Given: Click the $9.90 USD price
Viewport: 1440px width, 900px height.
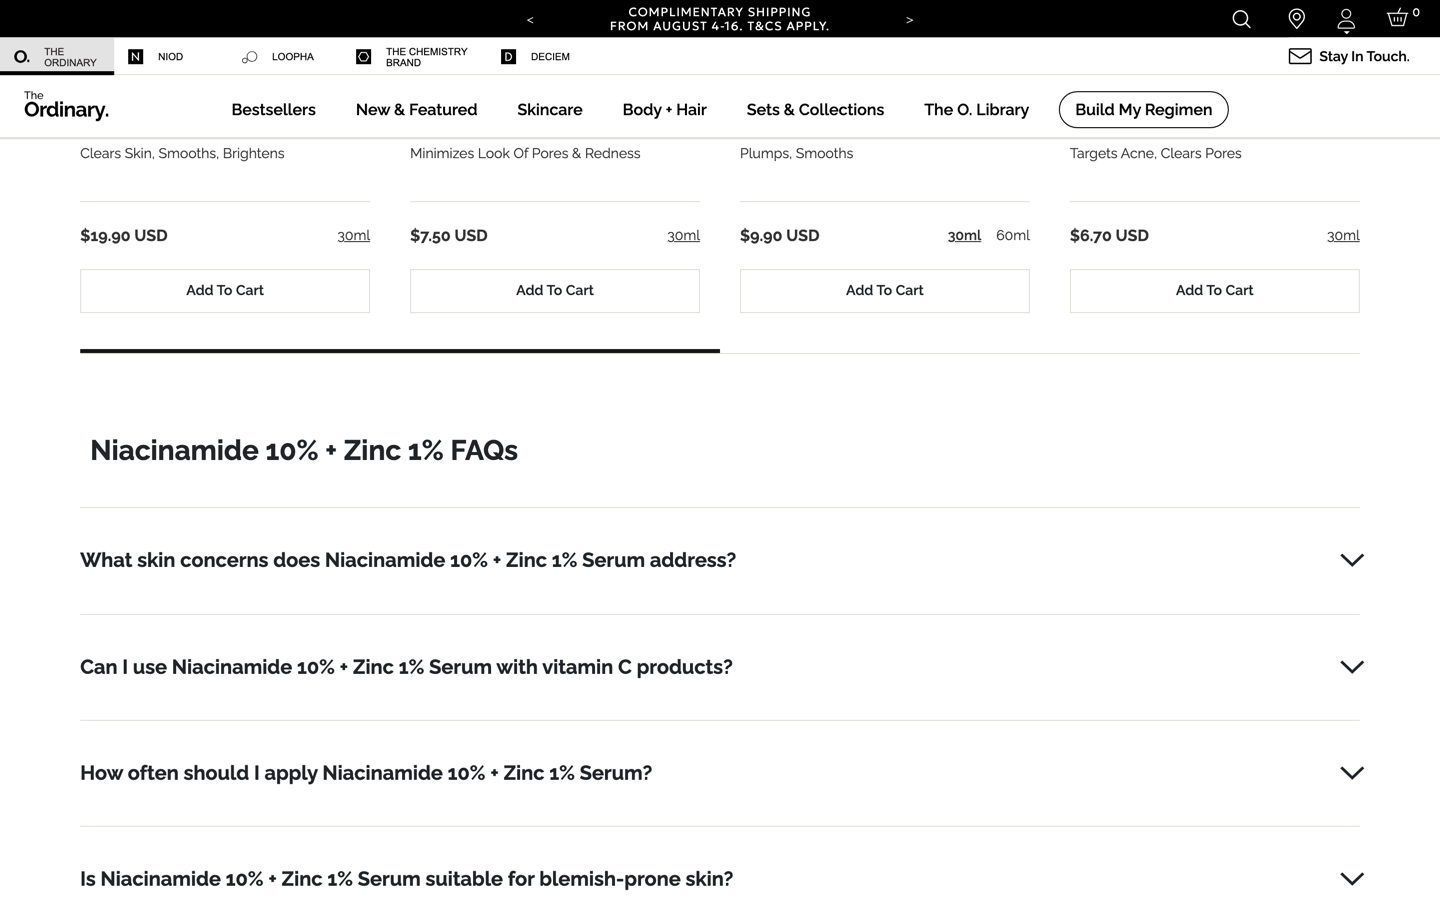Looking at the screenshot, I should (x=780, y=236).
